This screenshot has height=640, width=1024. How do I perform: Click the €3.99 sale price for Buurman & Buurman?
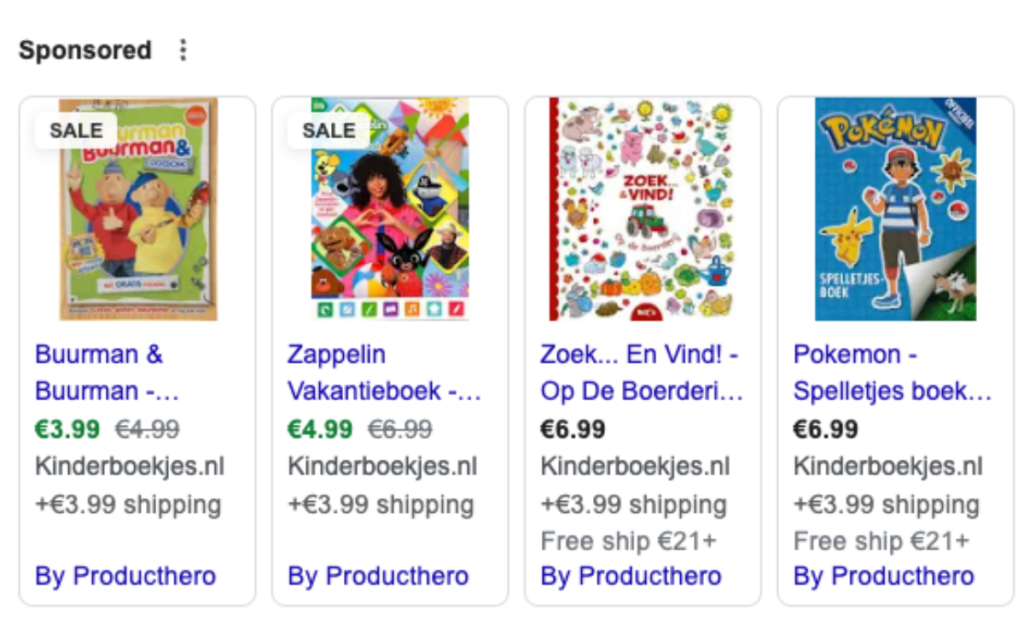[67, 430]
